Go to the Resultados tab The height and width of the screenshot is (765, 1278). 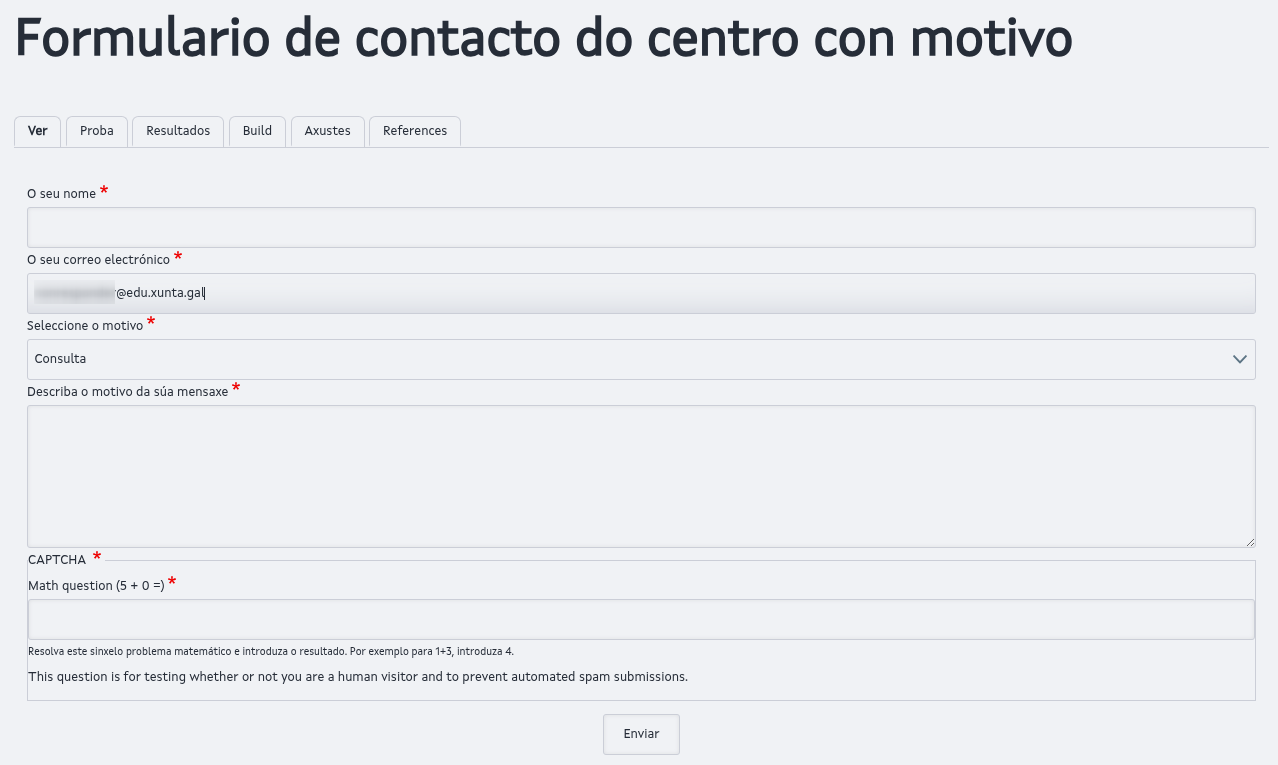178,131
